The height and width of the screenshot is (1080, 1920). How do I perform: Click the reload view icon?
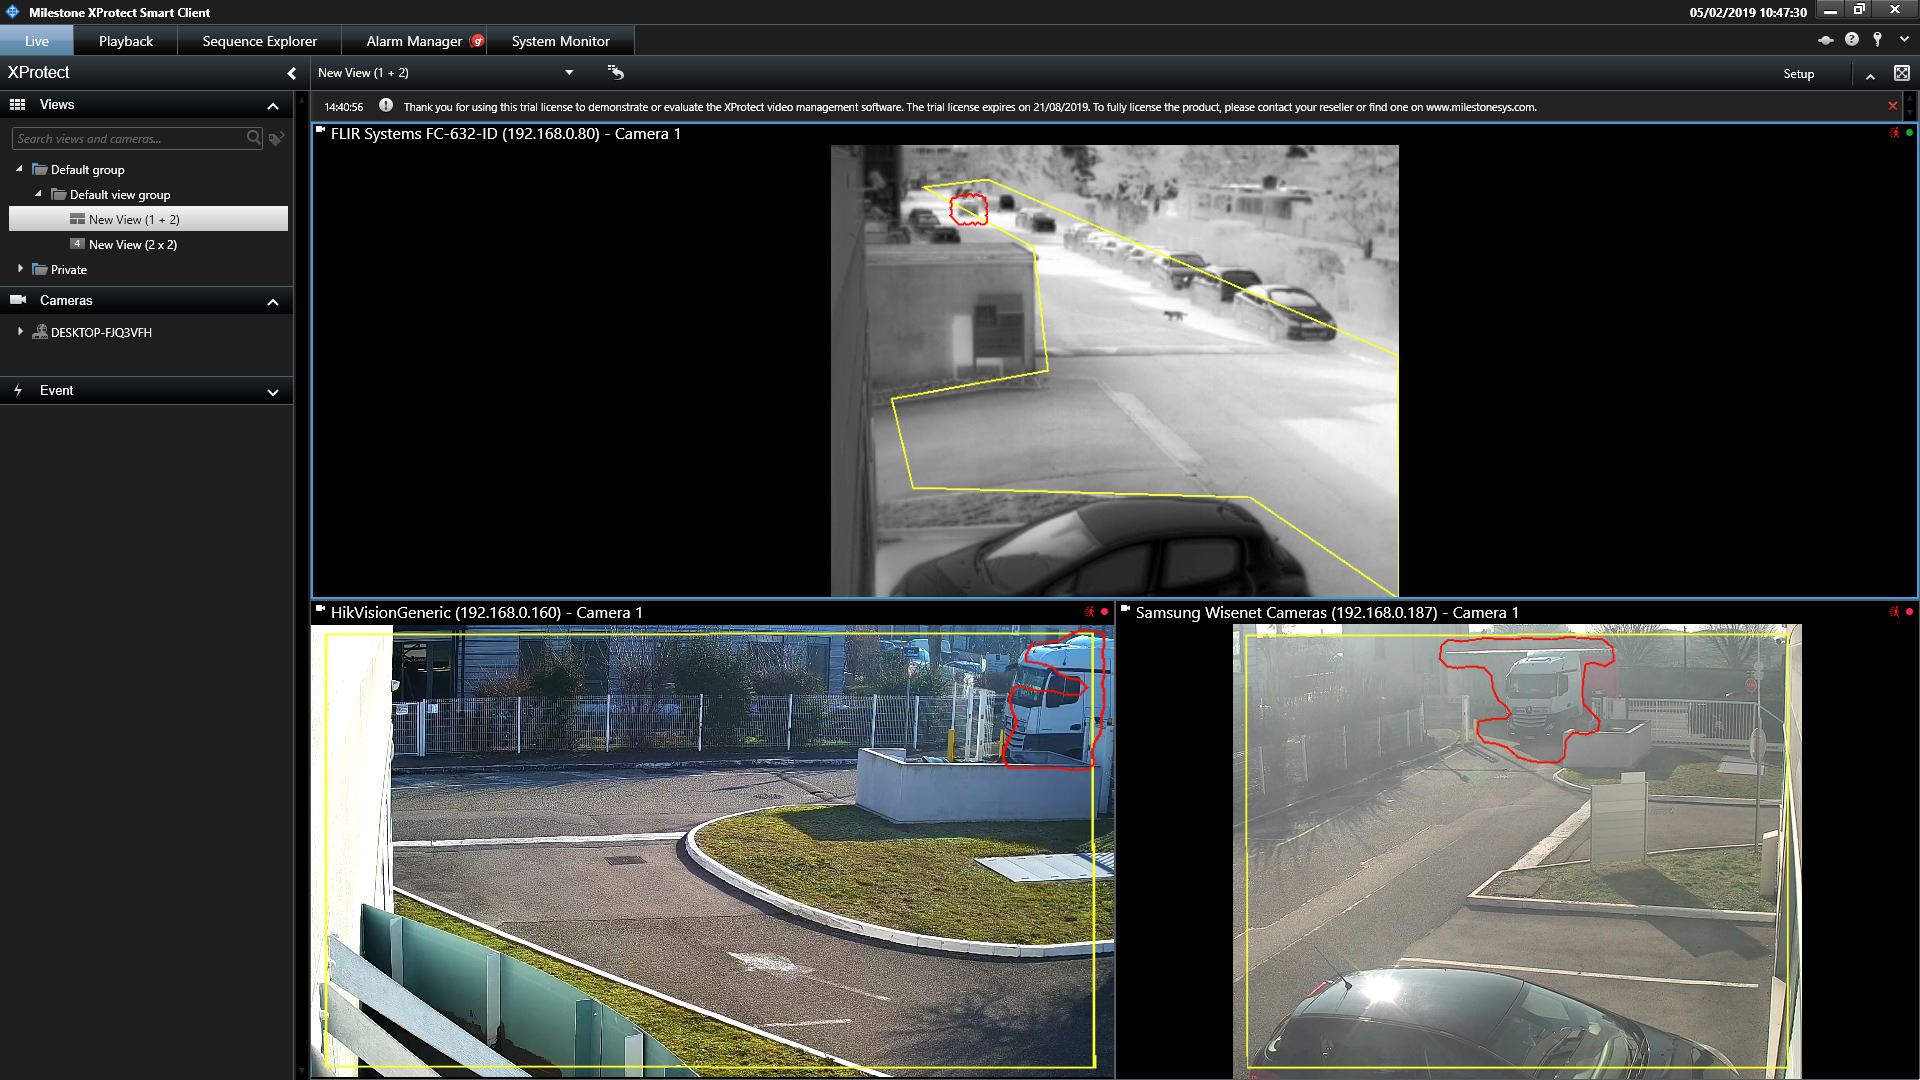coord(615,72)
